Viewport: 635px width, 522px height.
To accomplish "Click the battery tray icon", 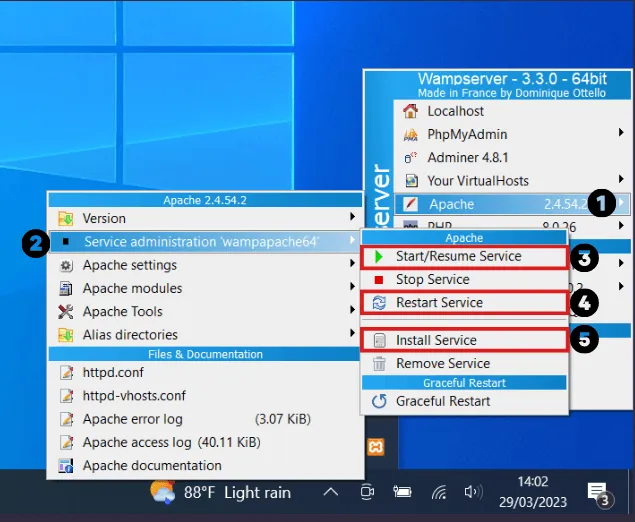I will pyautogui.click(x=403, y=492).
